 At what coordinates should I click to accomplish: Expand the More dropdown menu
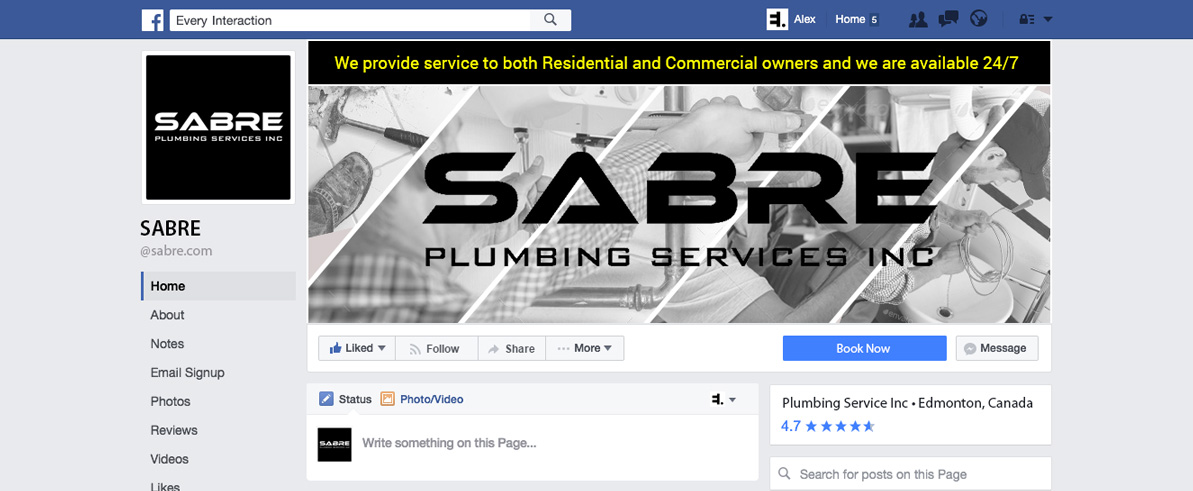pyautogui.click(x=584, y=348)
